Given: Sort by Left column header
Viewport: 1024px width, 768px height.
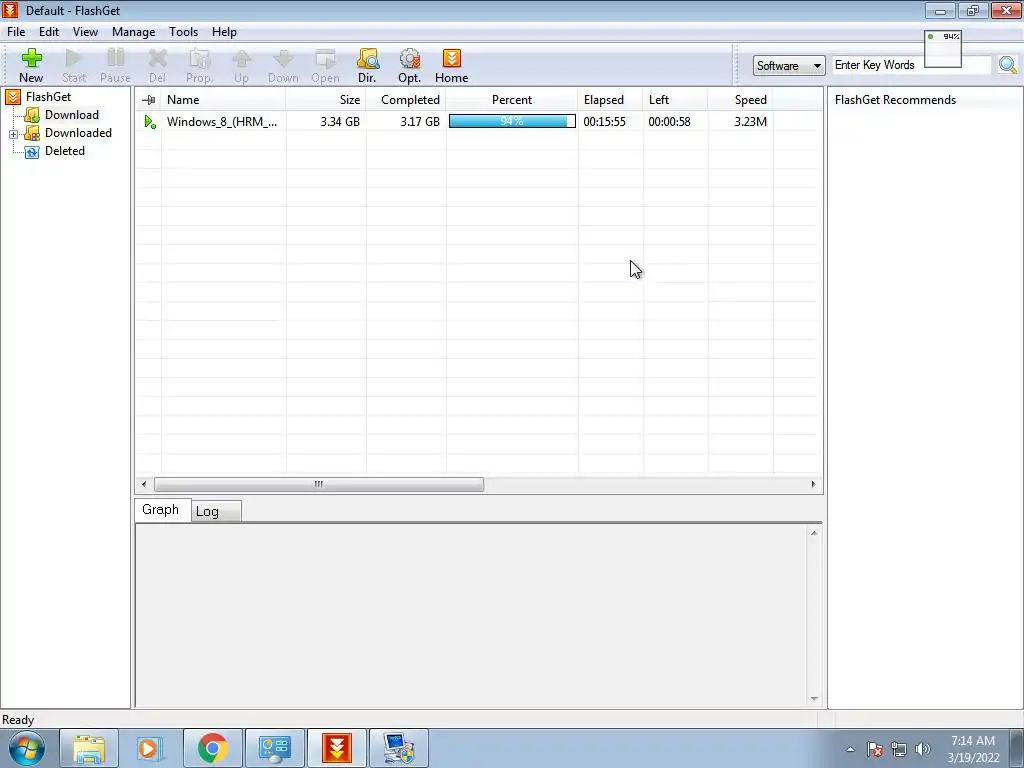Looking at the screenshot, I should tap(675, 100).
